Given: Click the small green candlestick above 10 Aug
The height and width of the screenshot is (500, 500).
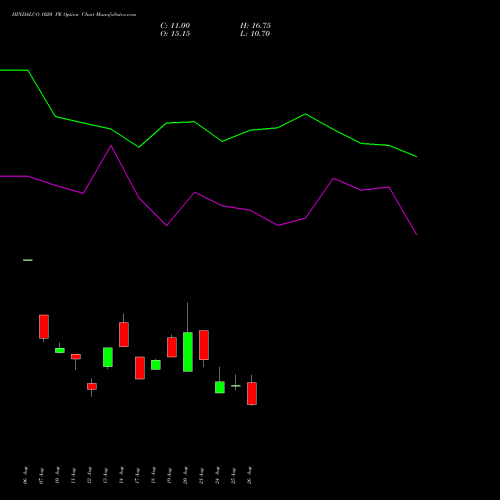Looking at the screenshot, I should (60, 350).
